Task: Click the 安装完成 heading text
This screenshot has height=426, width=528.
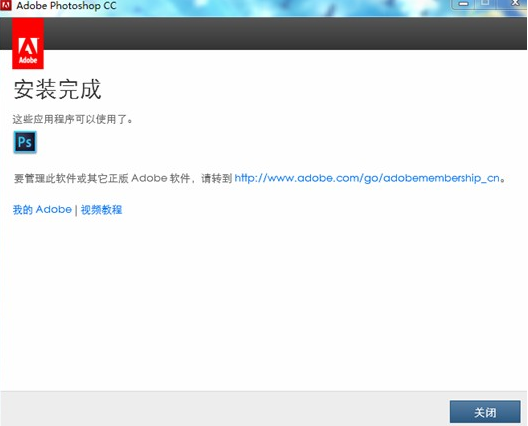Action: (x=57, y=89)
